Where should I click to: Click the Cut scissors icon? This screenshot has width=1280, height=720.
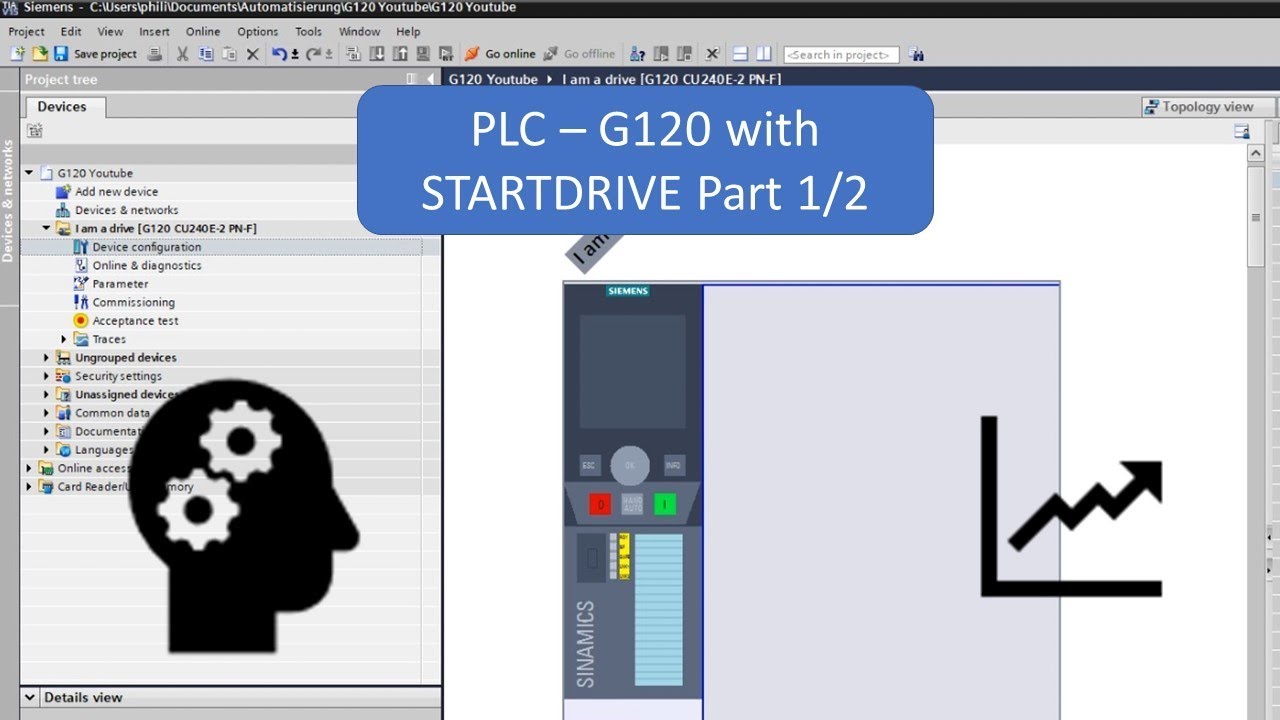coord(182,54)
